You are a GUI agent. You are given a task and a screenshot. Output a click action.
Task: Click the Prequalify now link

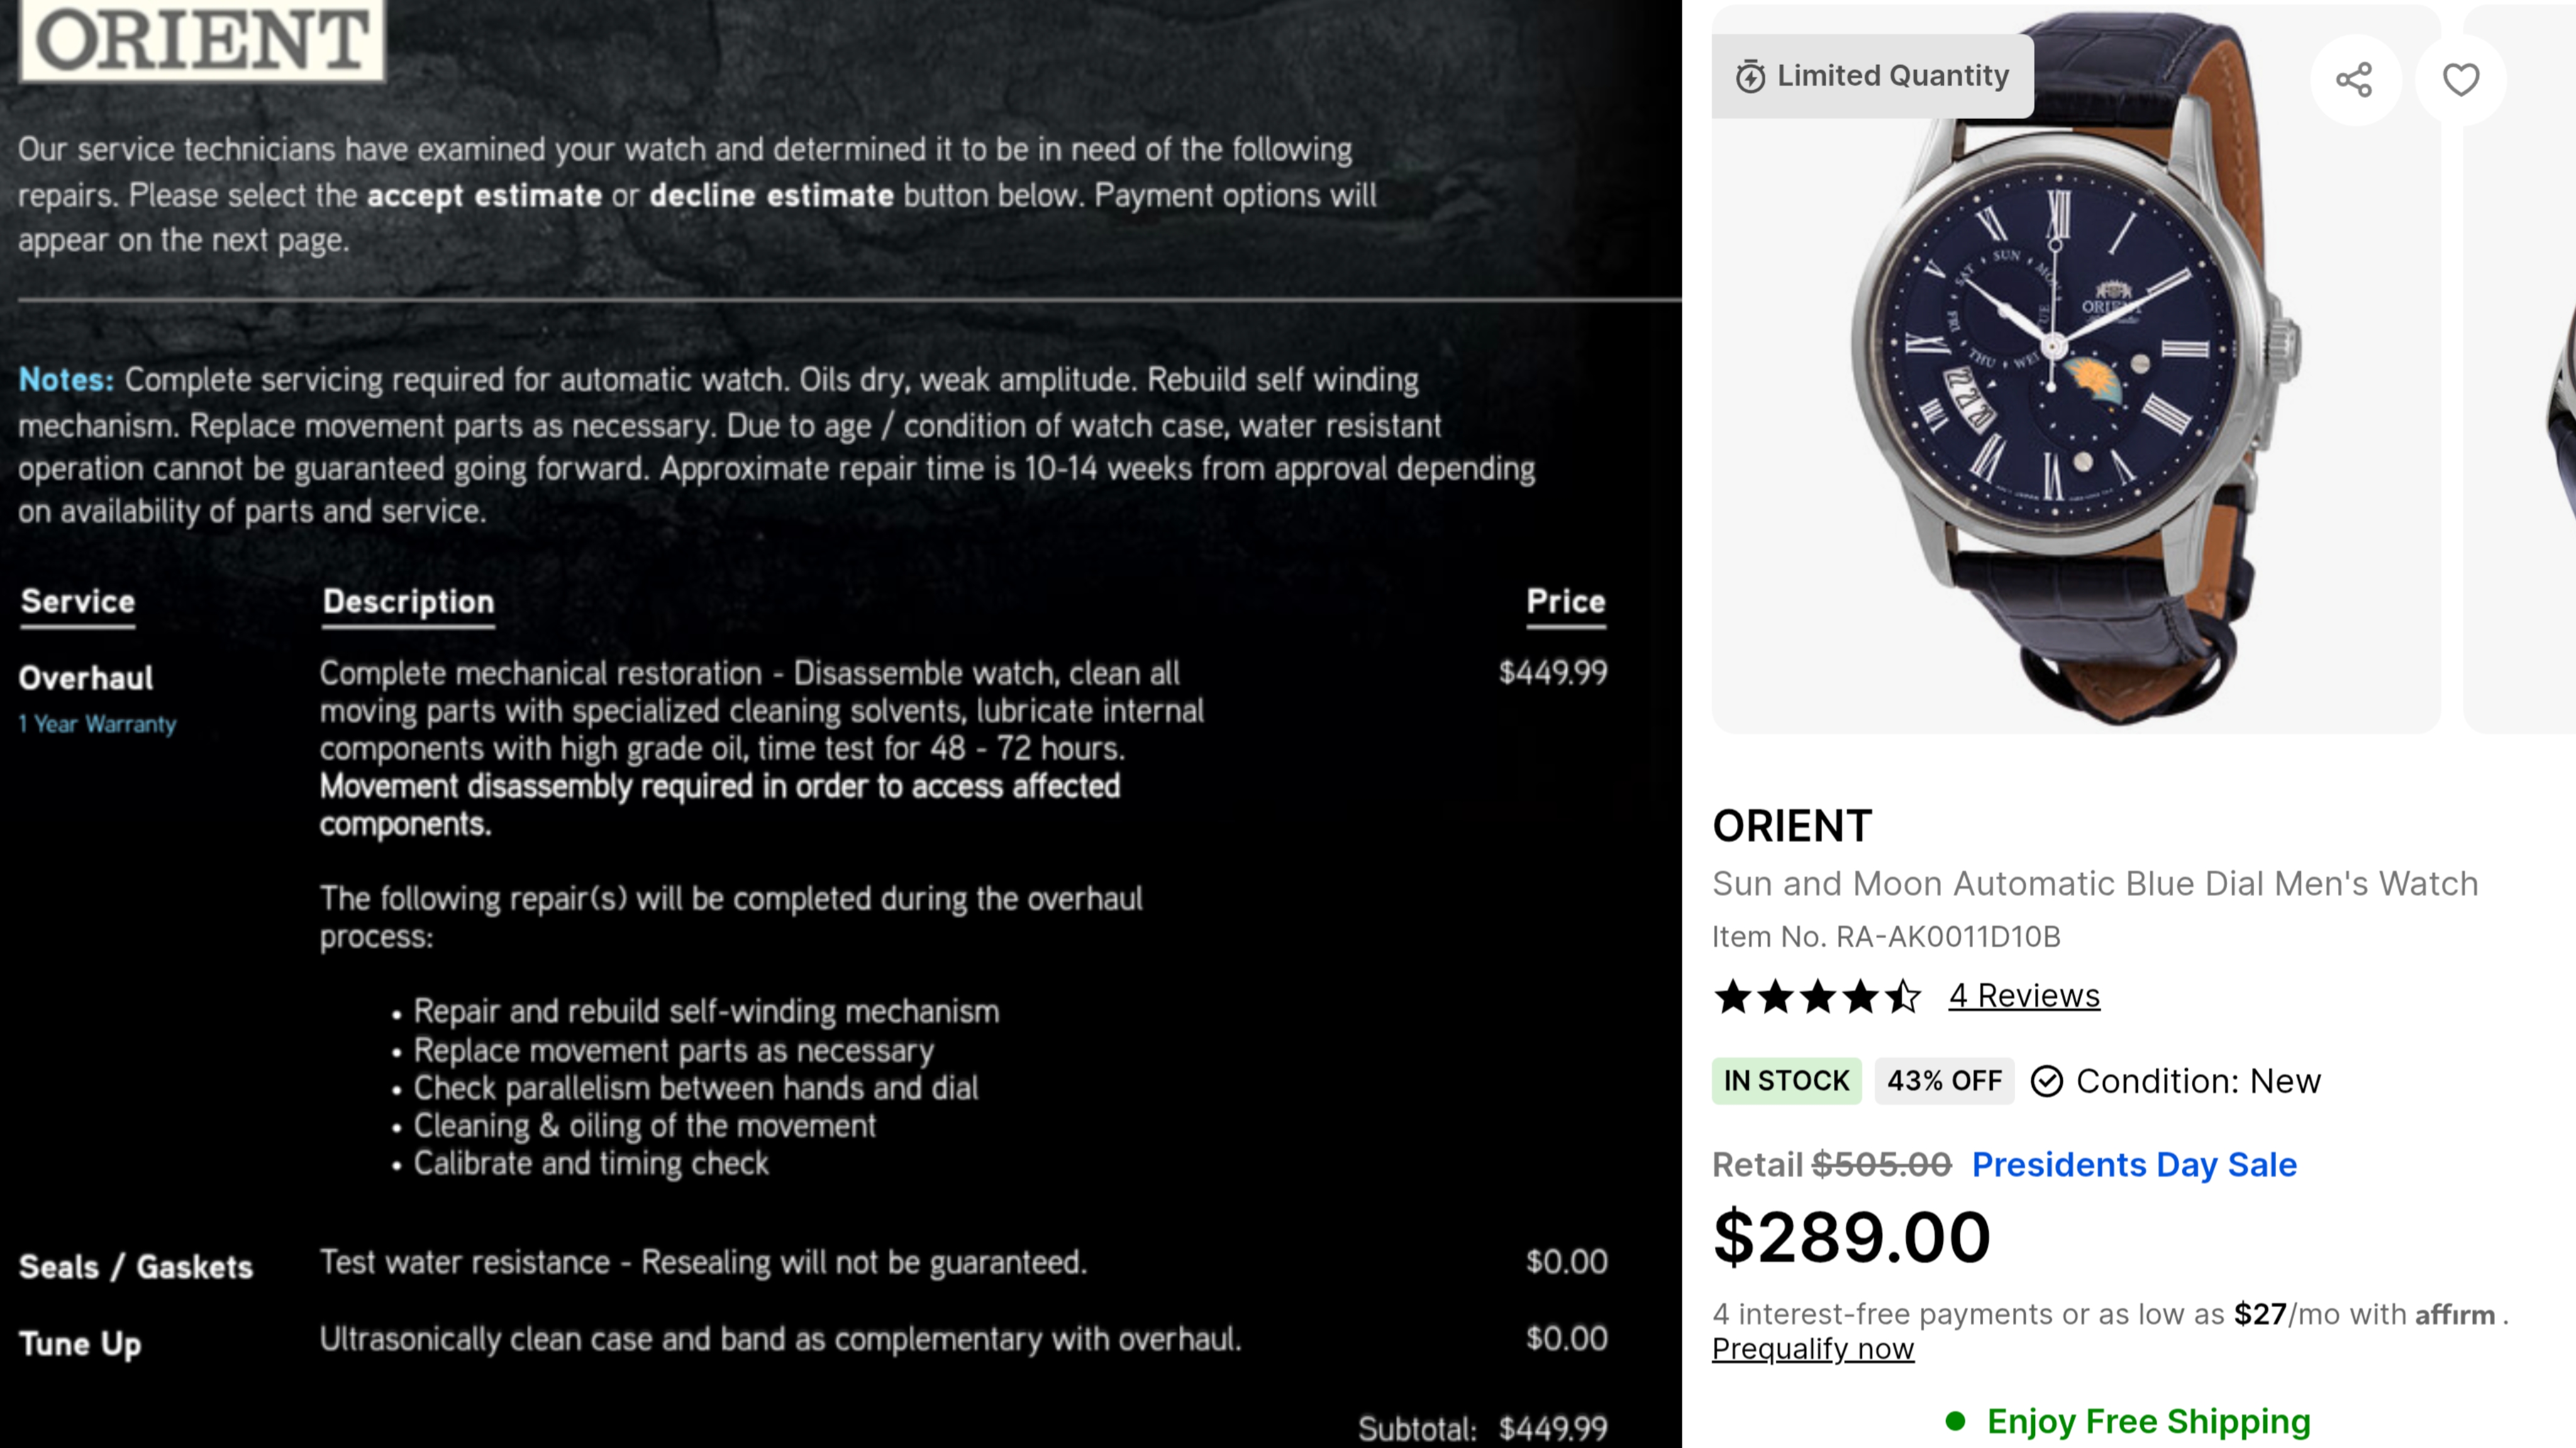1813,1349
